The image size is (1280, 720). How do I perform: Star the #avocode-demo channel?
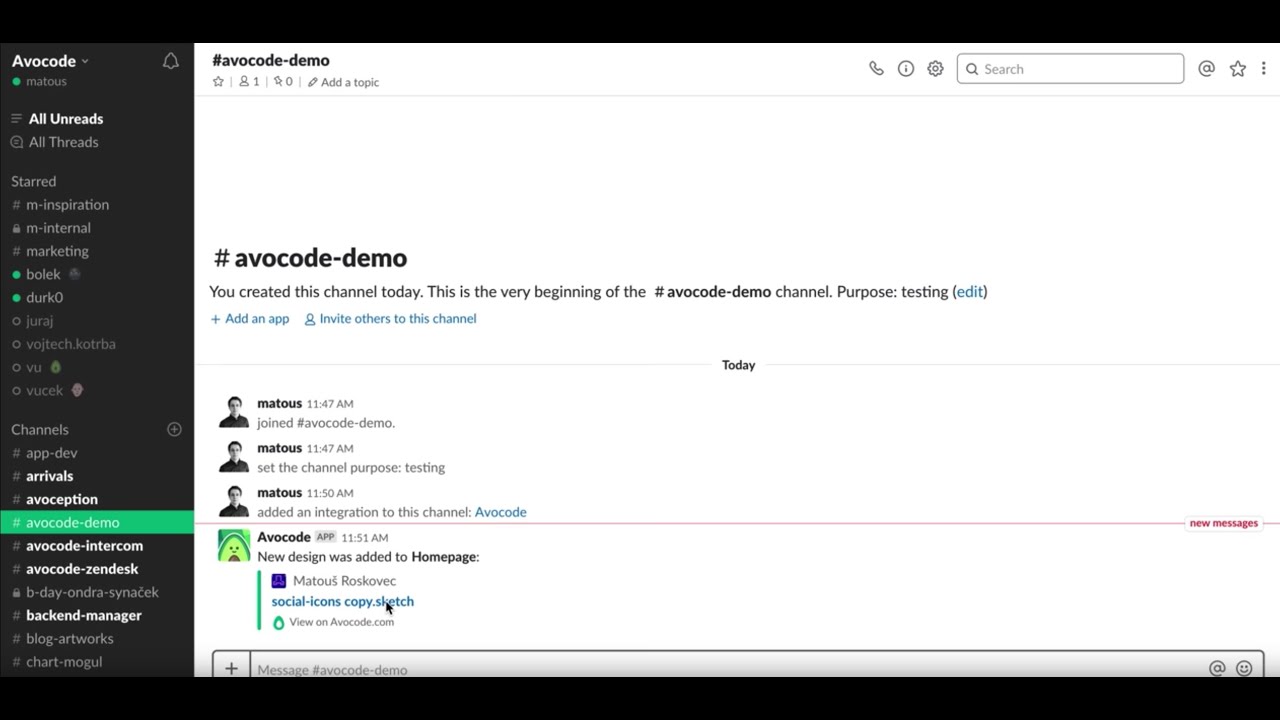pyautogui.click(x=218, y=82)
